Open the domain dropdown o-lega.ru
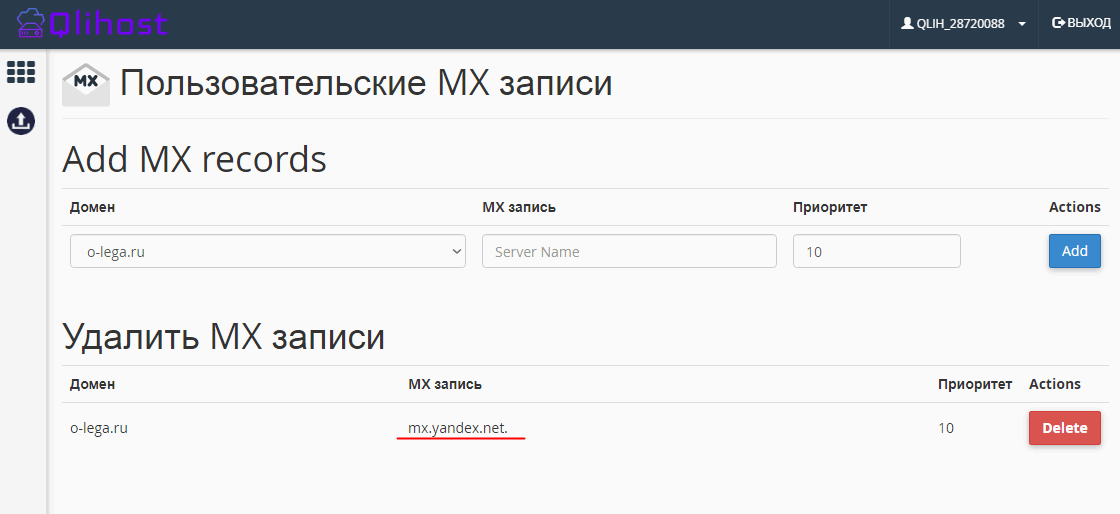This screenshot has height=514, width=1120. [268, 251]
